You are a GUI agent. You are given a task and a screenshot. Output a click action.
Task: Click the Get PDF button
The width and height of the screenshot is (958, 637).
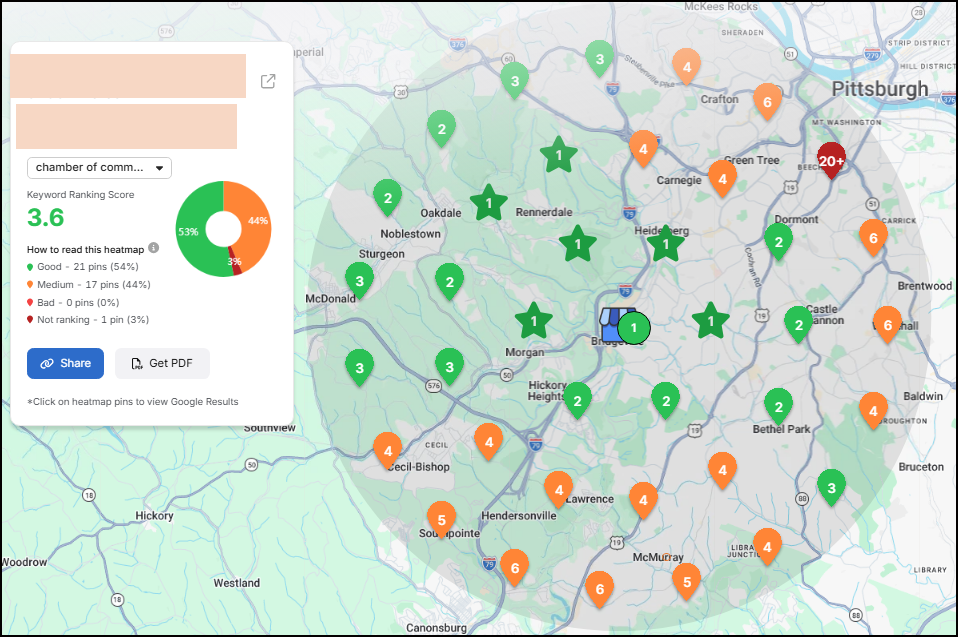pyautogui.click(x=163, y=363)
